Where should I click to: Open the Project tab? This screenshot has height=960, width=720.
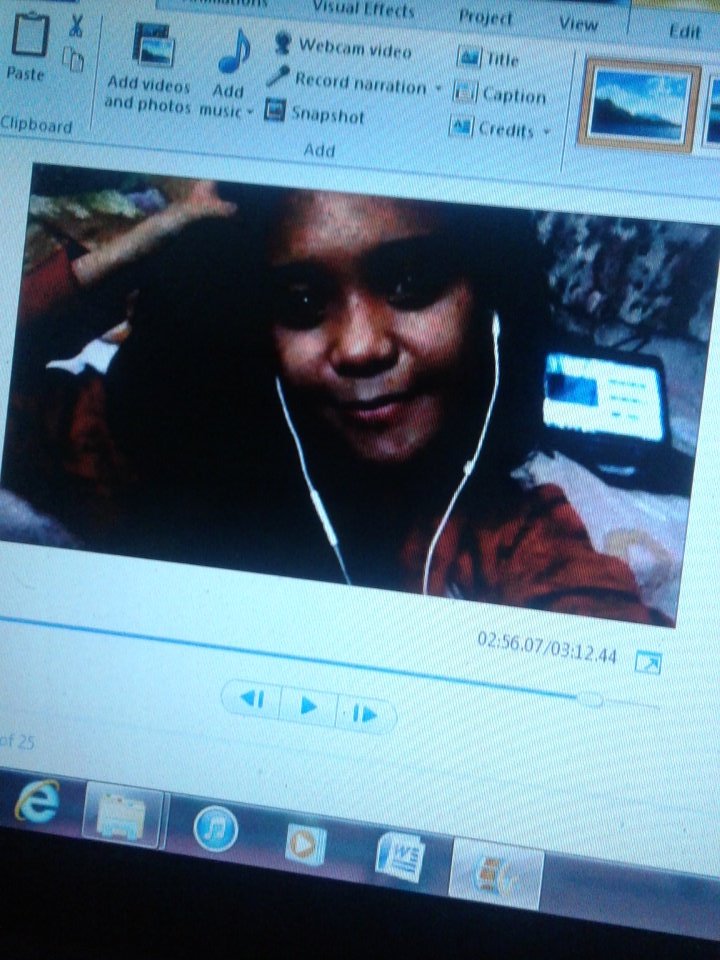(486, 17)
